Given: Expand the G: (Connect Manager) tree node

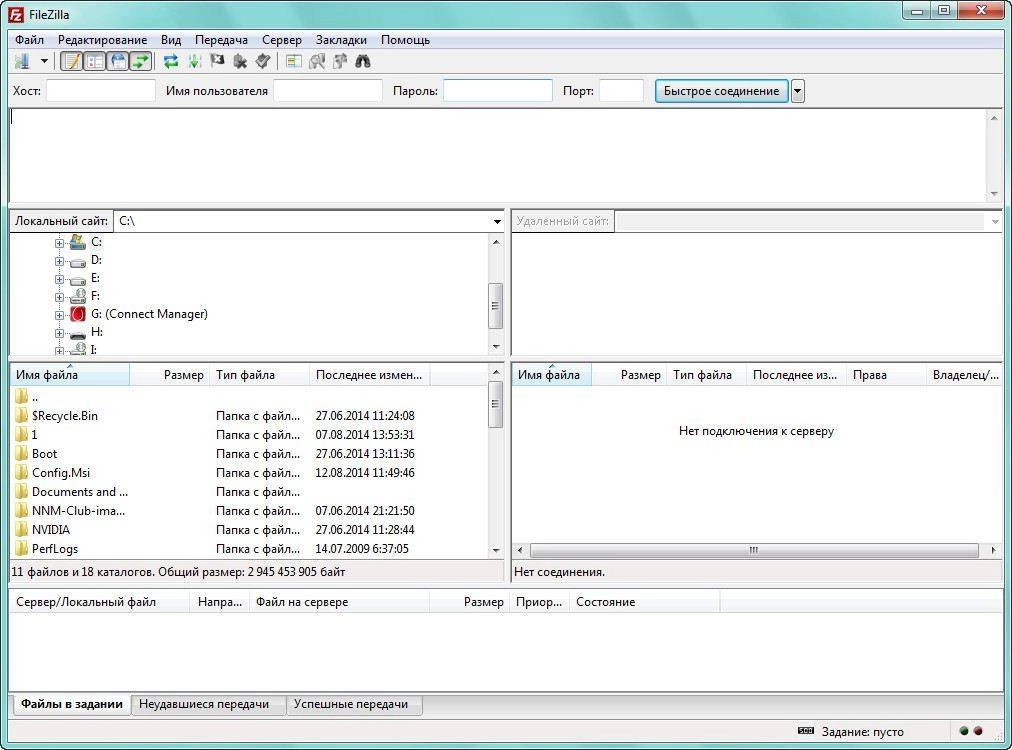Looking at the screenshot, I should 59,316.
